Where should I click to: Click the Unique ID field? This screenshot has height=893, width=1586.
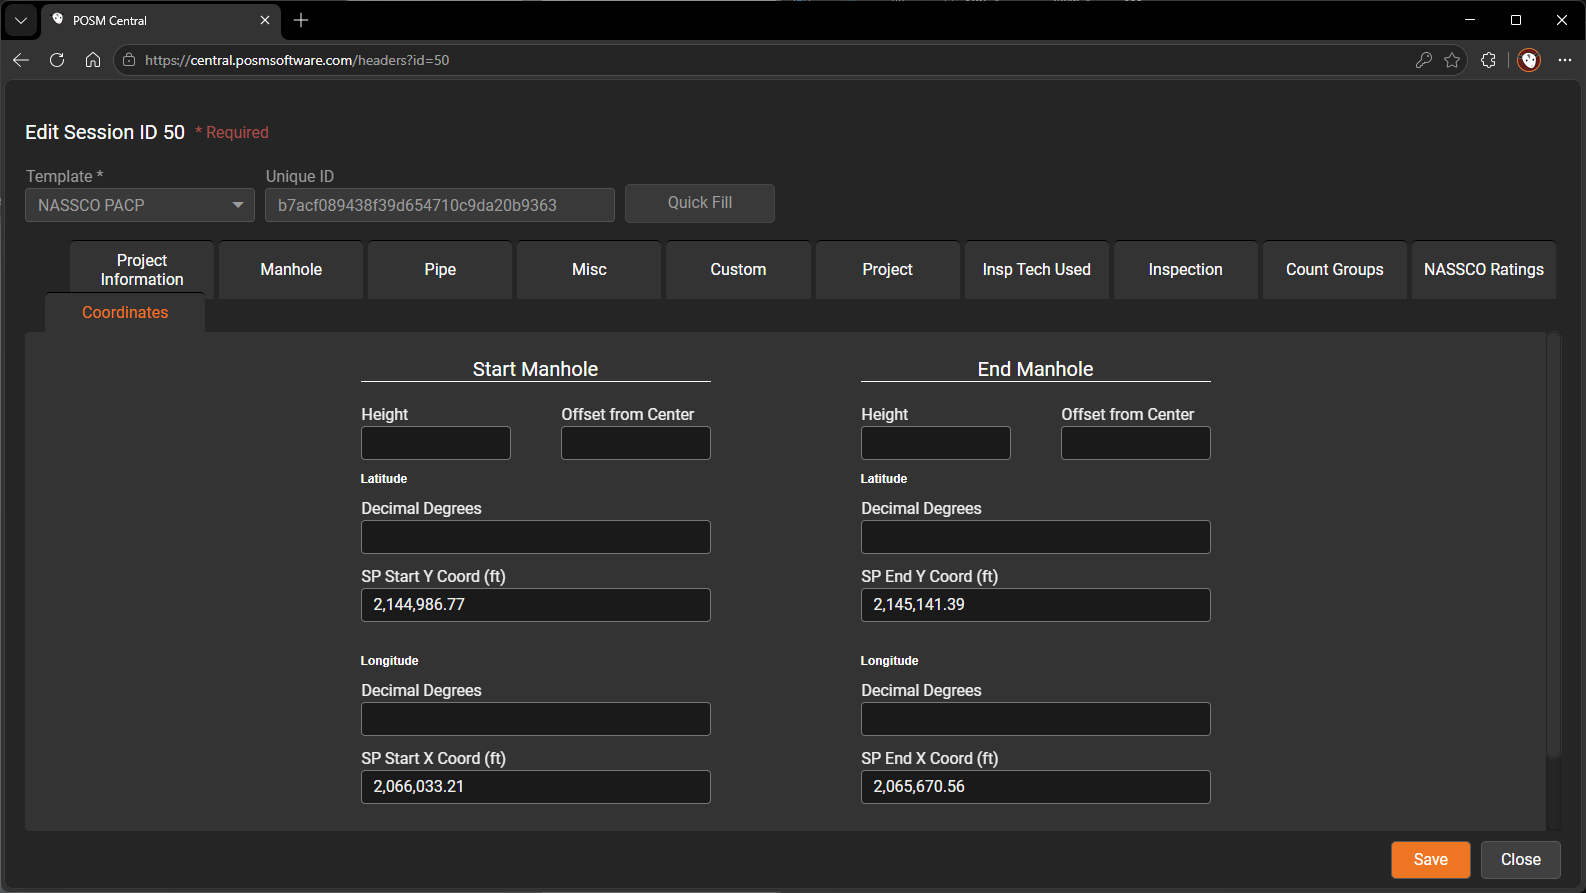coord(440,205)
